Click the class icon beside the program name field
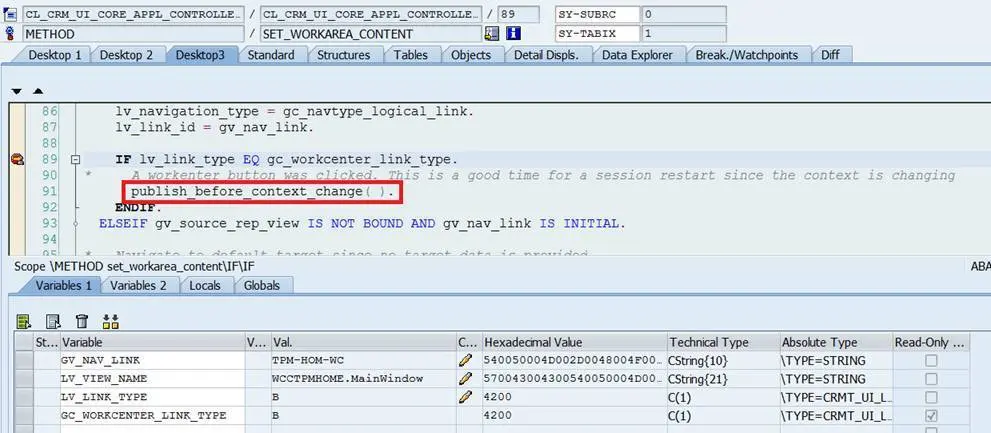 tap(10, 14)
